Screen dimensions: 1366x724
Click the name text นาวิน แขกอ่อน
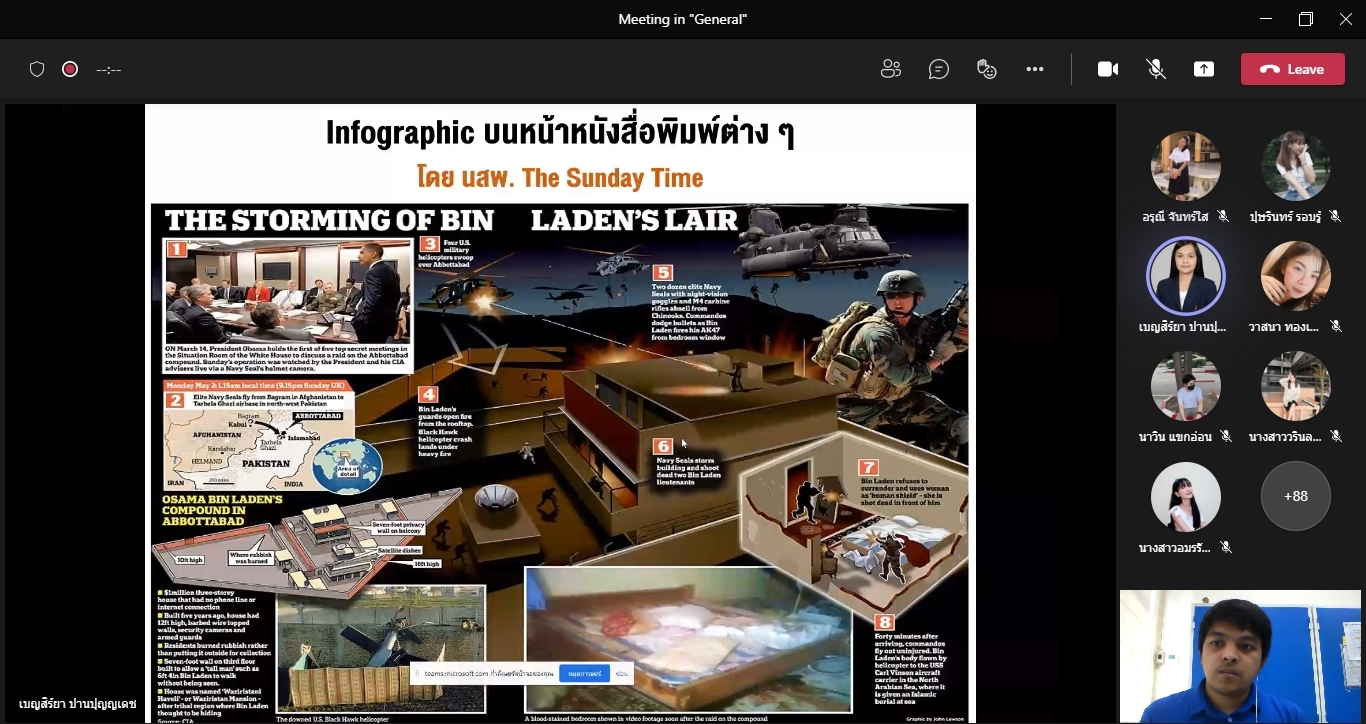[x=1177, y=436]
